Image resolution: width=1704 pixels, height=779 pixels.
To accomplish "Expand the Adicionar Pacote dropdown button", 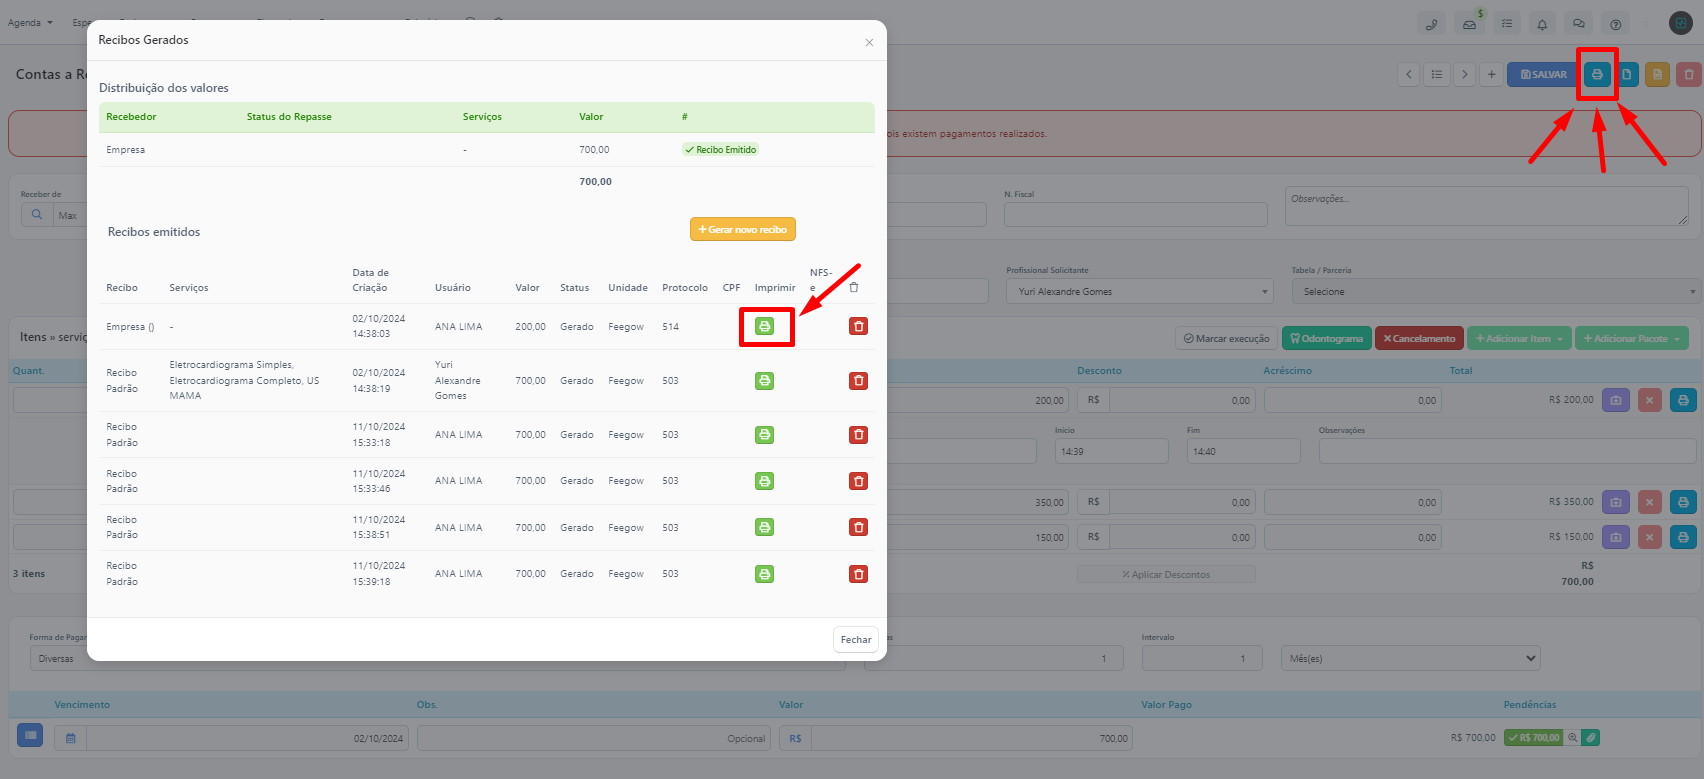I will tap(1632, 338).
